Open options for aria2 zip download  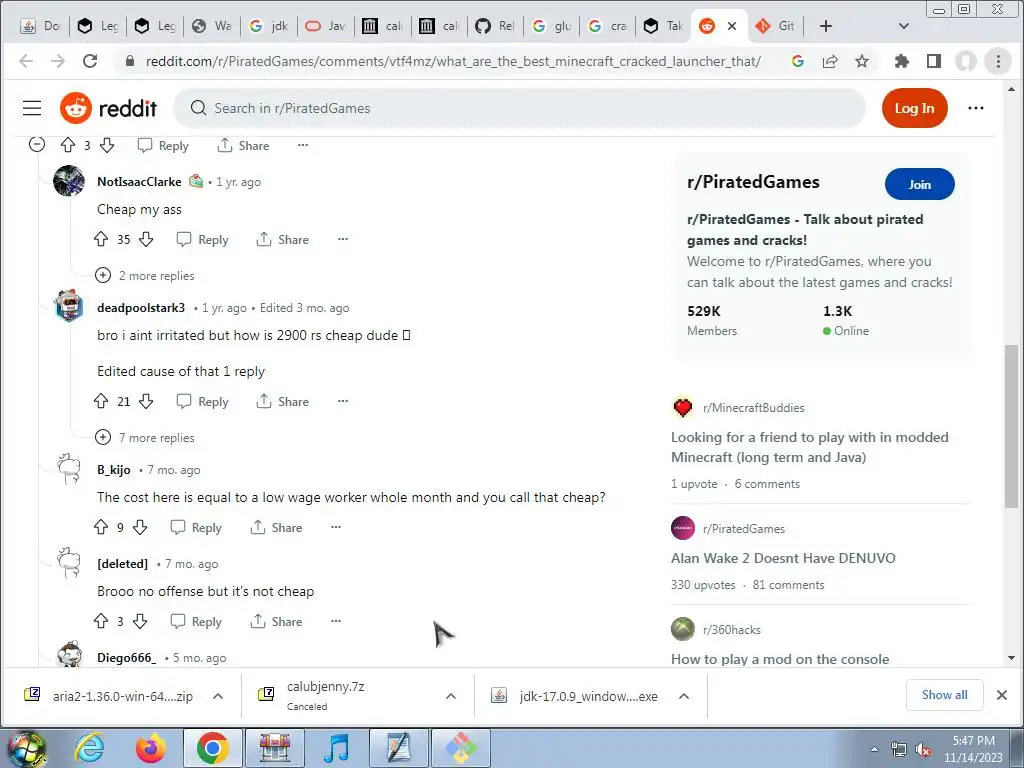point(218,696)
